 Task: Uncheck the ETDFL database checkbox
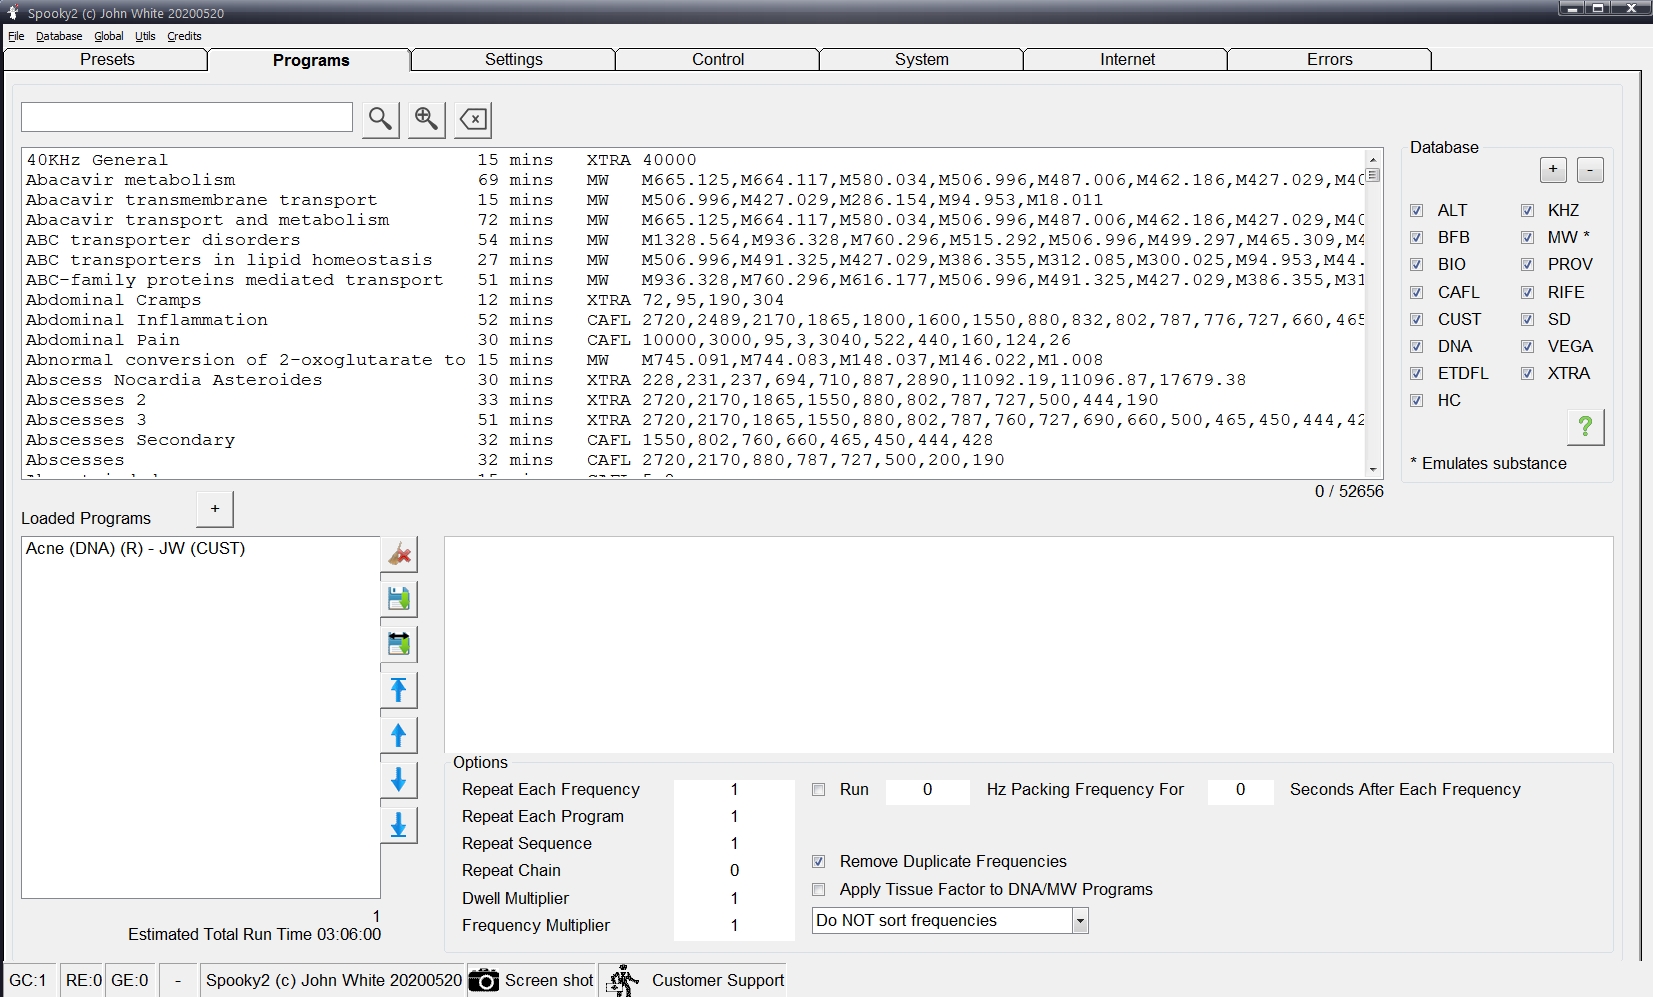tap(1416, 373)
